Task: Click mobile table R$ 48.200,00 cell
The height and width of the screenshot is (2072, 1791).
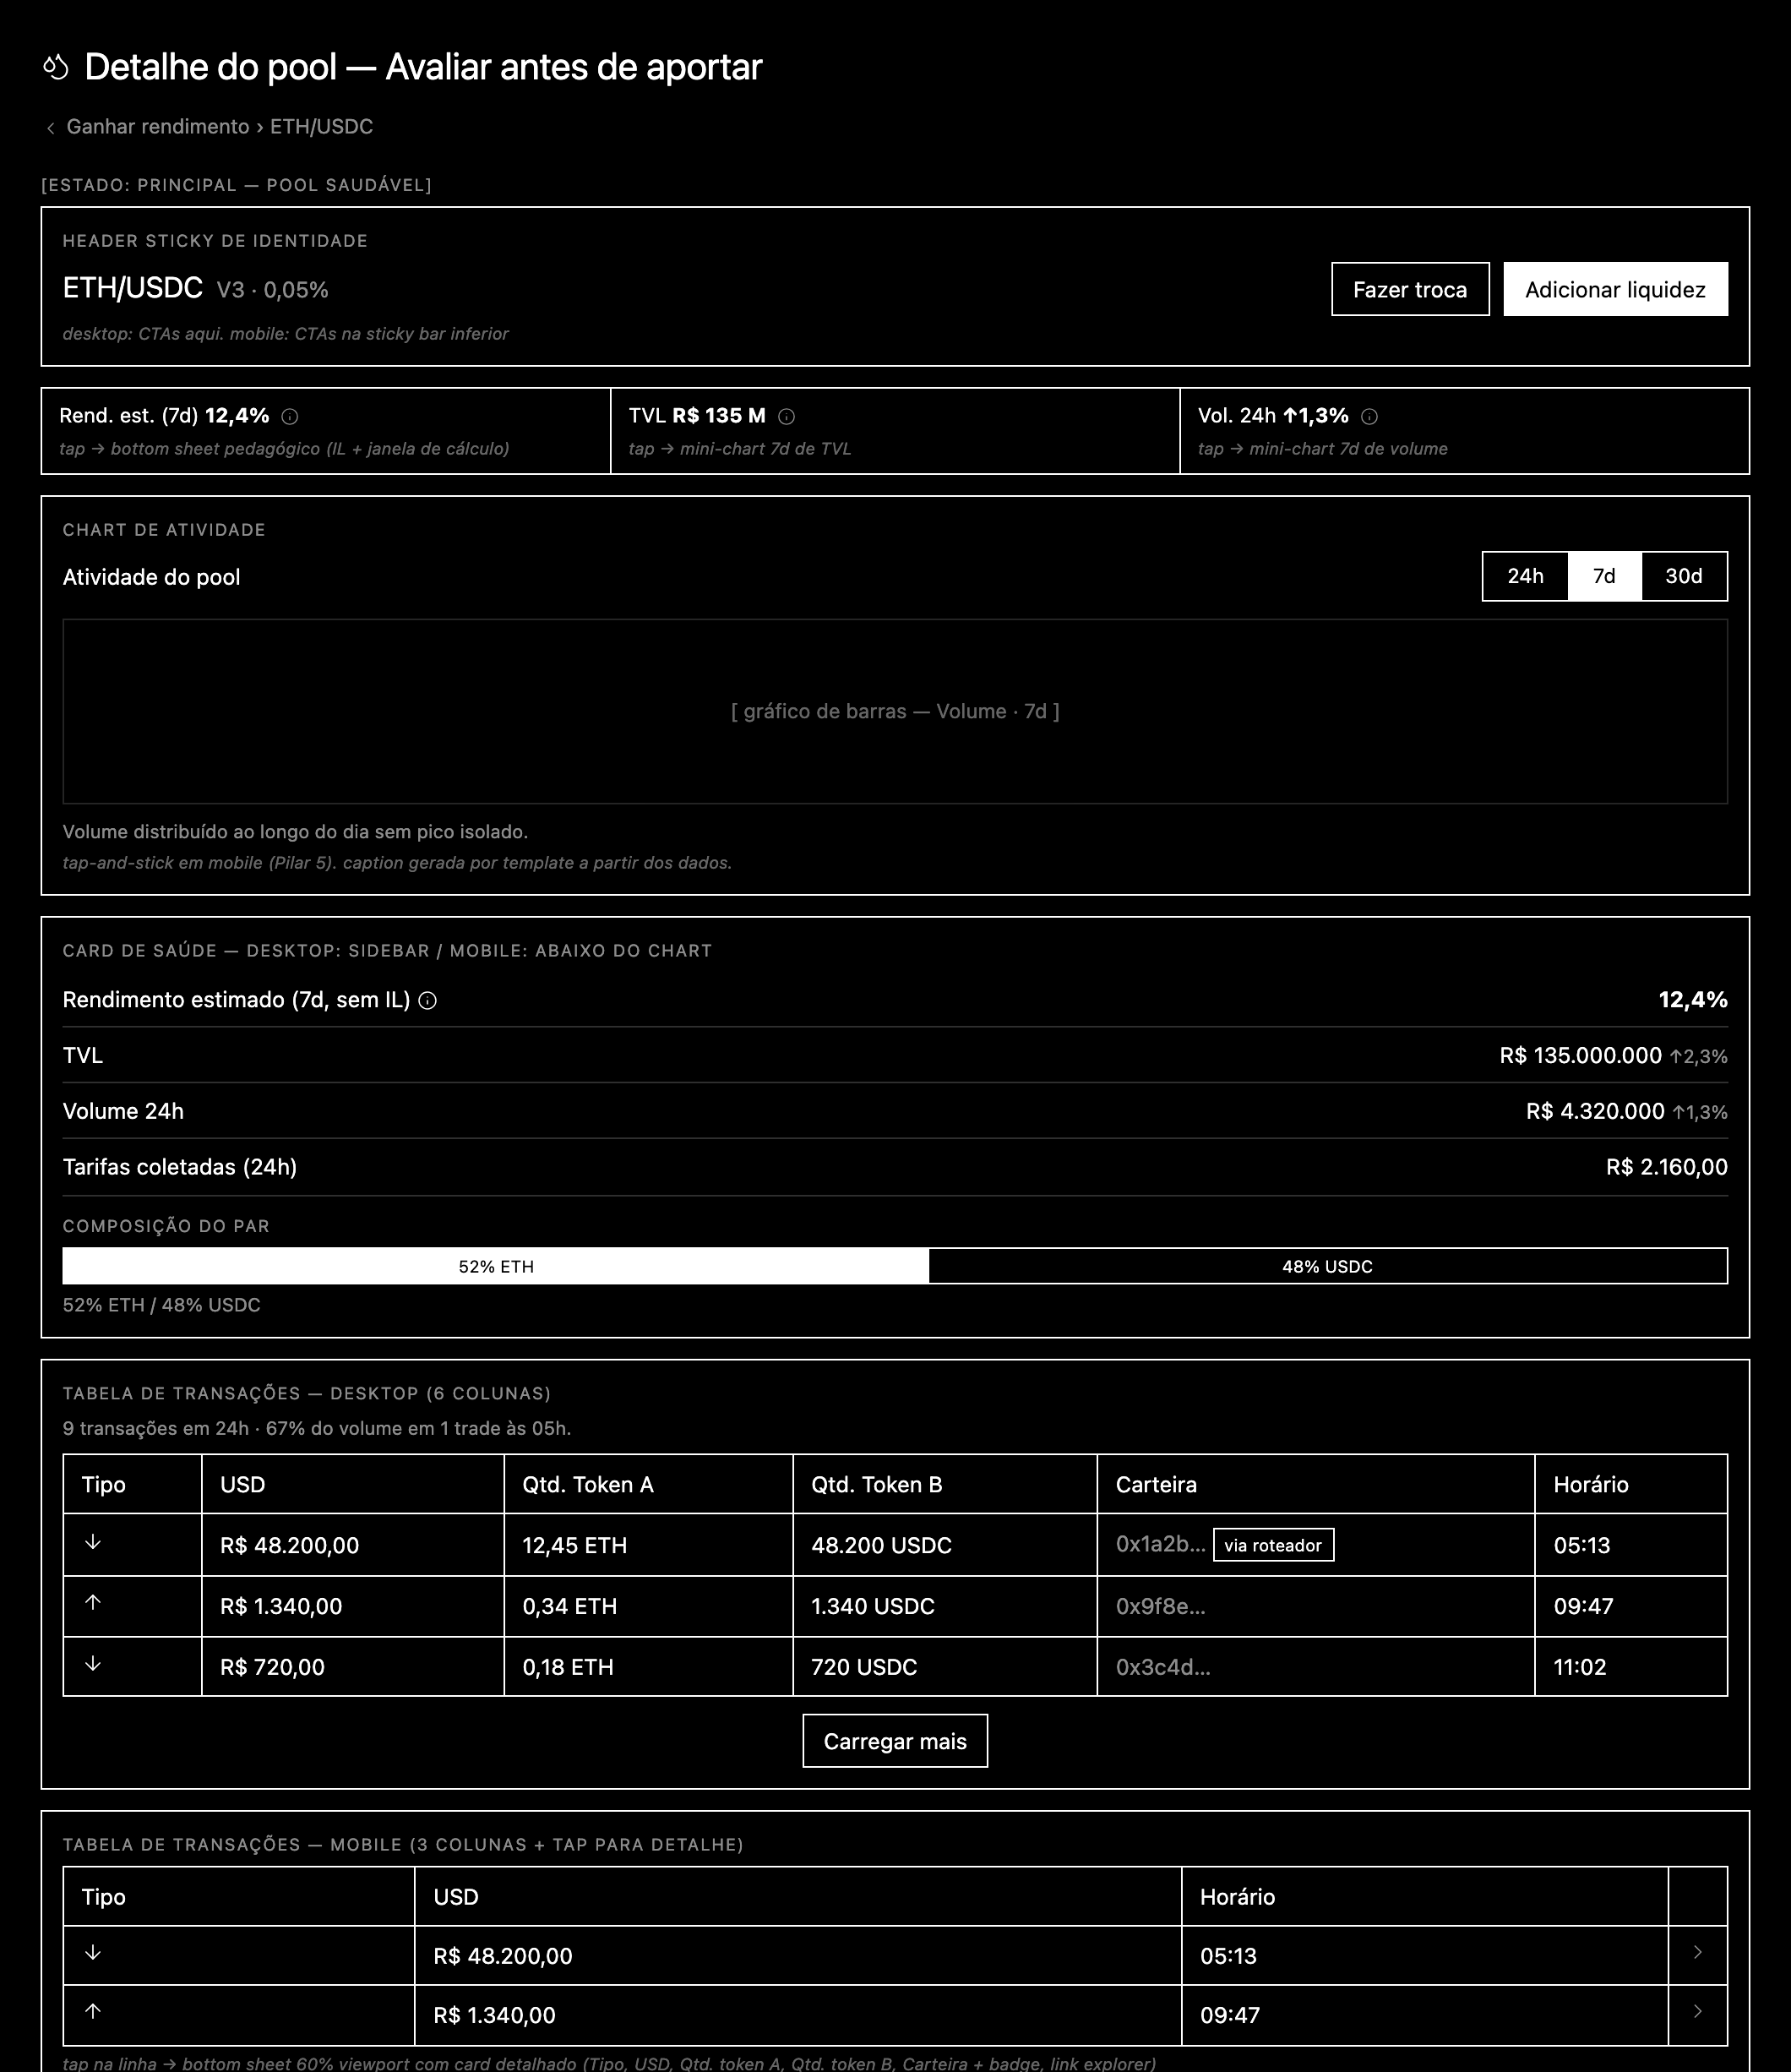Action: coord(798,1956)
